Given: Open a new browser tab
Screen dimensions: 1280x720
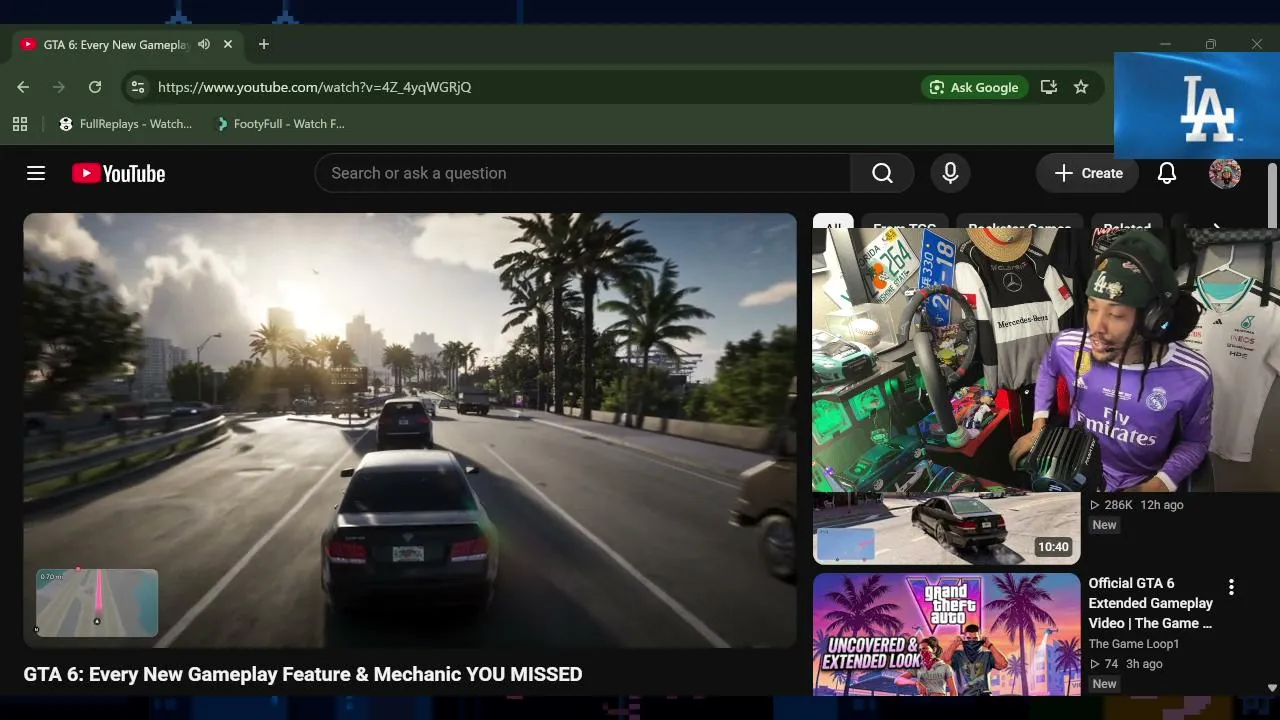Looking at the screenshot, I should [x=264, y=44].
